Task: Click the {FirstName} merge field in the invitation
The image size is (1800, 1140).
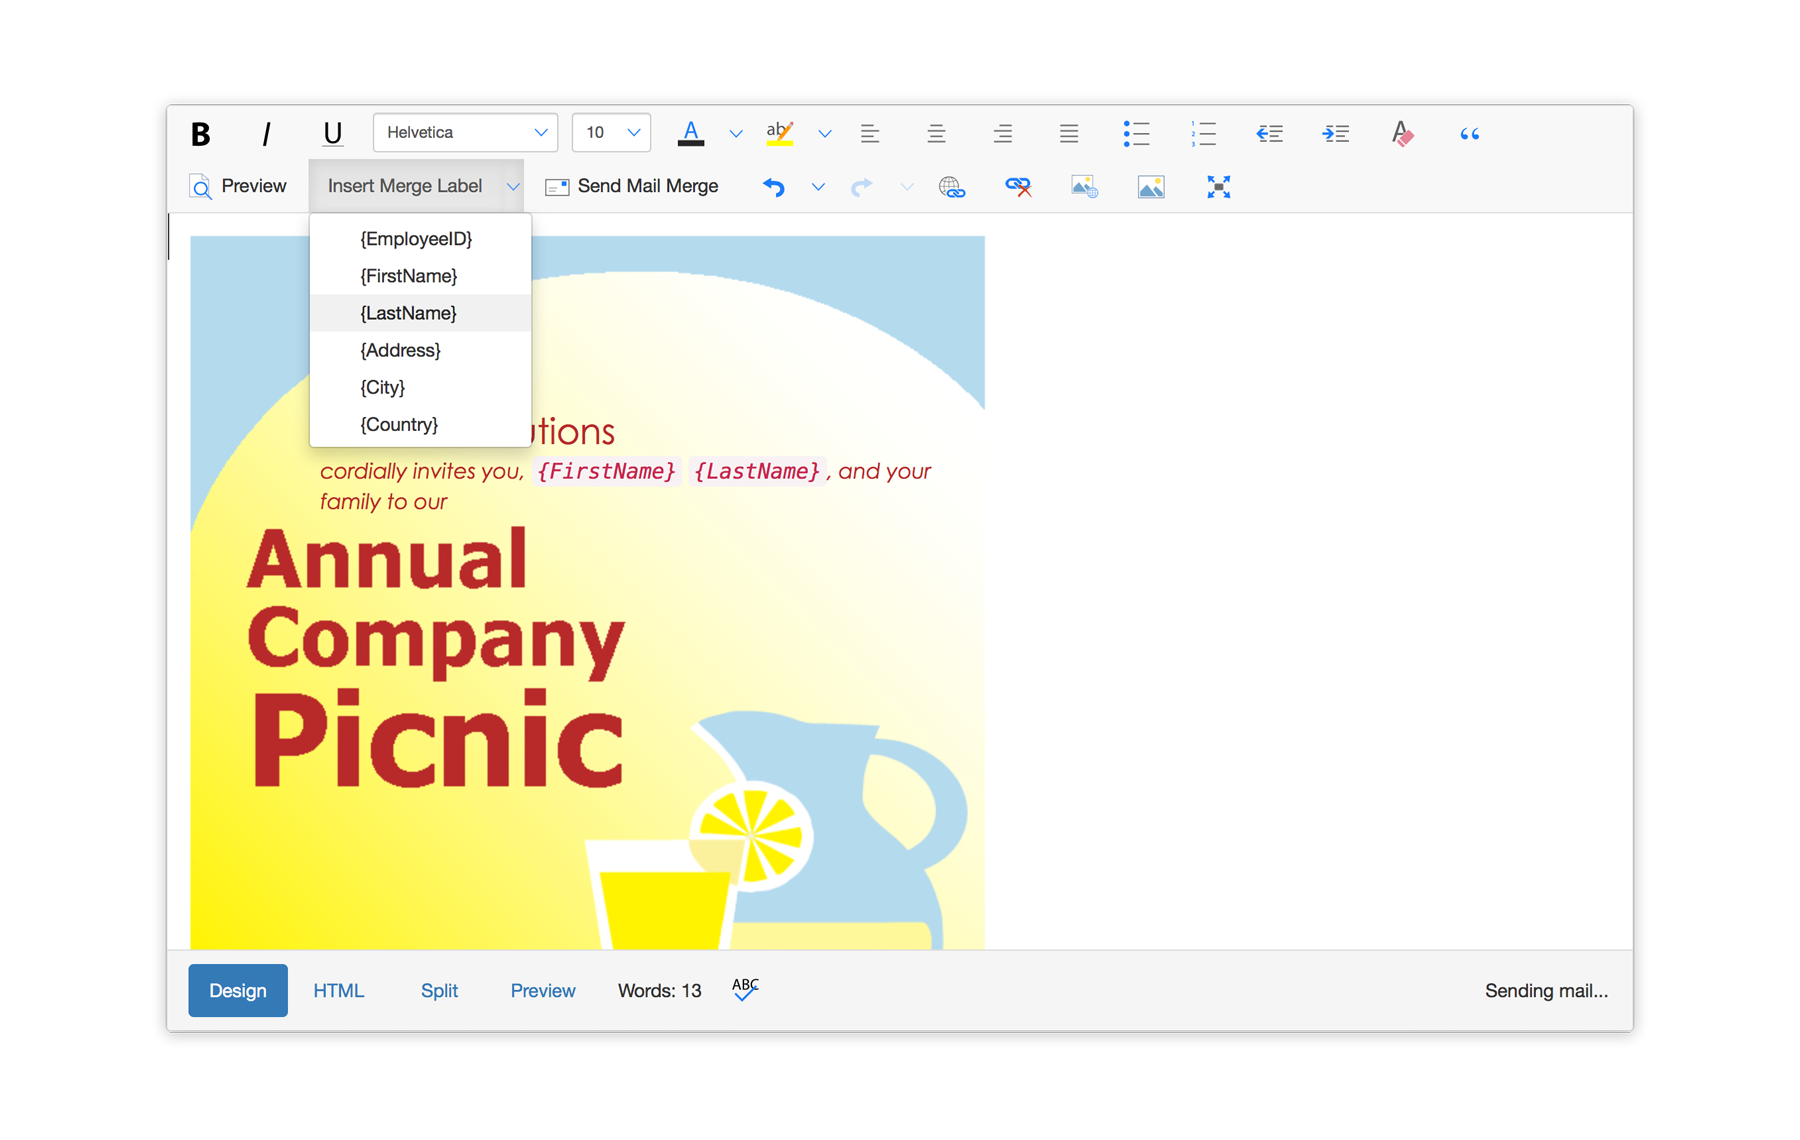Action: pyautogui.click(x=606, y=471)
